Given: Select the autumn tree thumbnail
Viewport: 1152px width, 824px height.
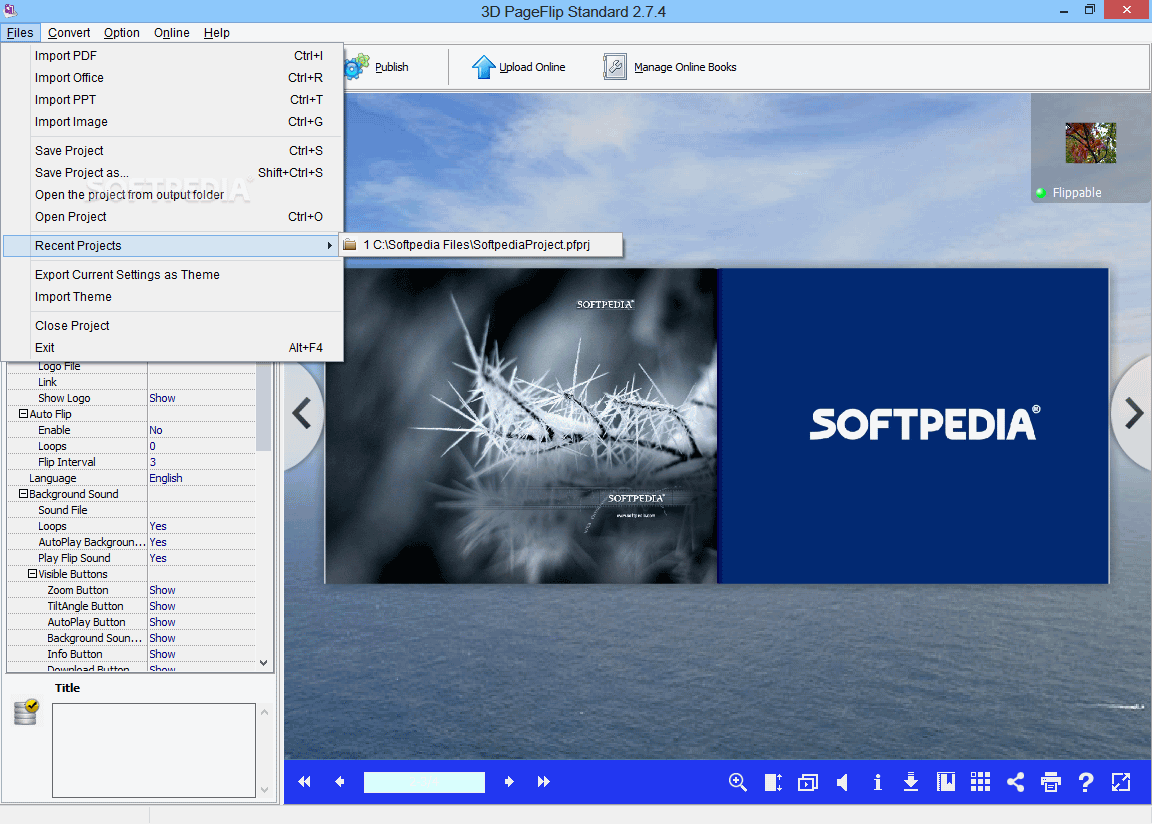Looking at the screenshot, I should (x=1090, y=142).
